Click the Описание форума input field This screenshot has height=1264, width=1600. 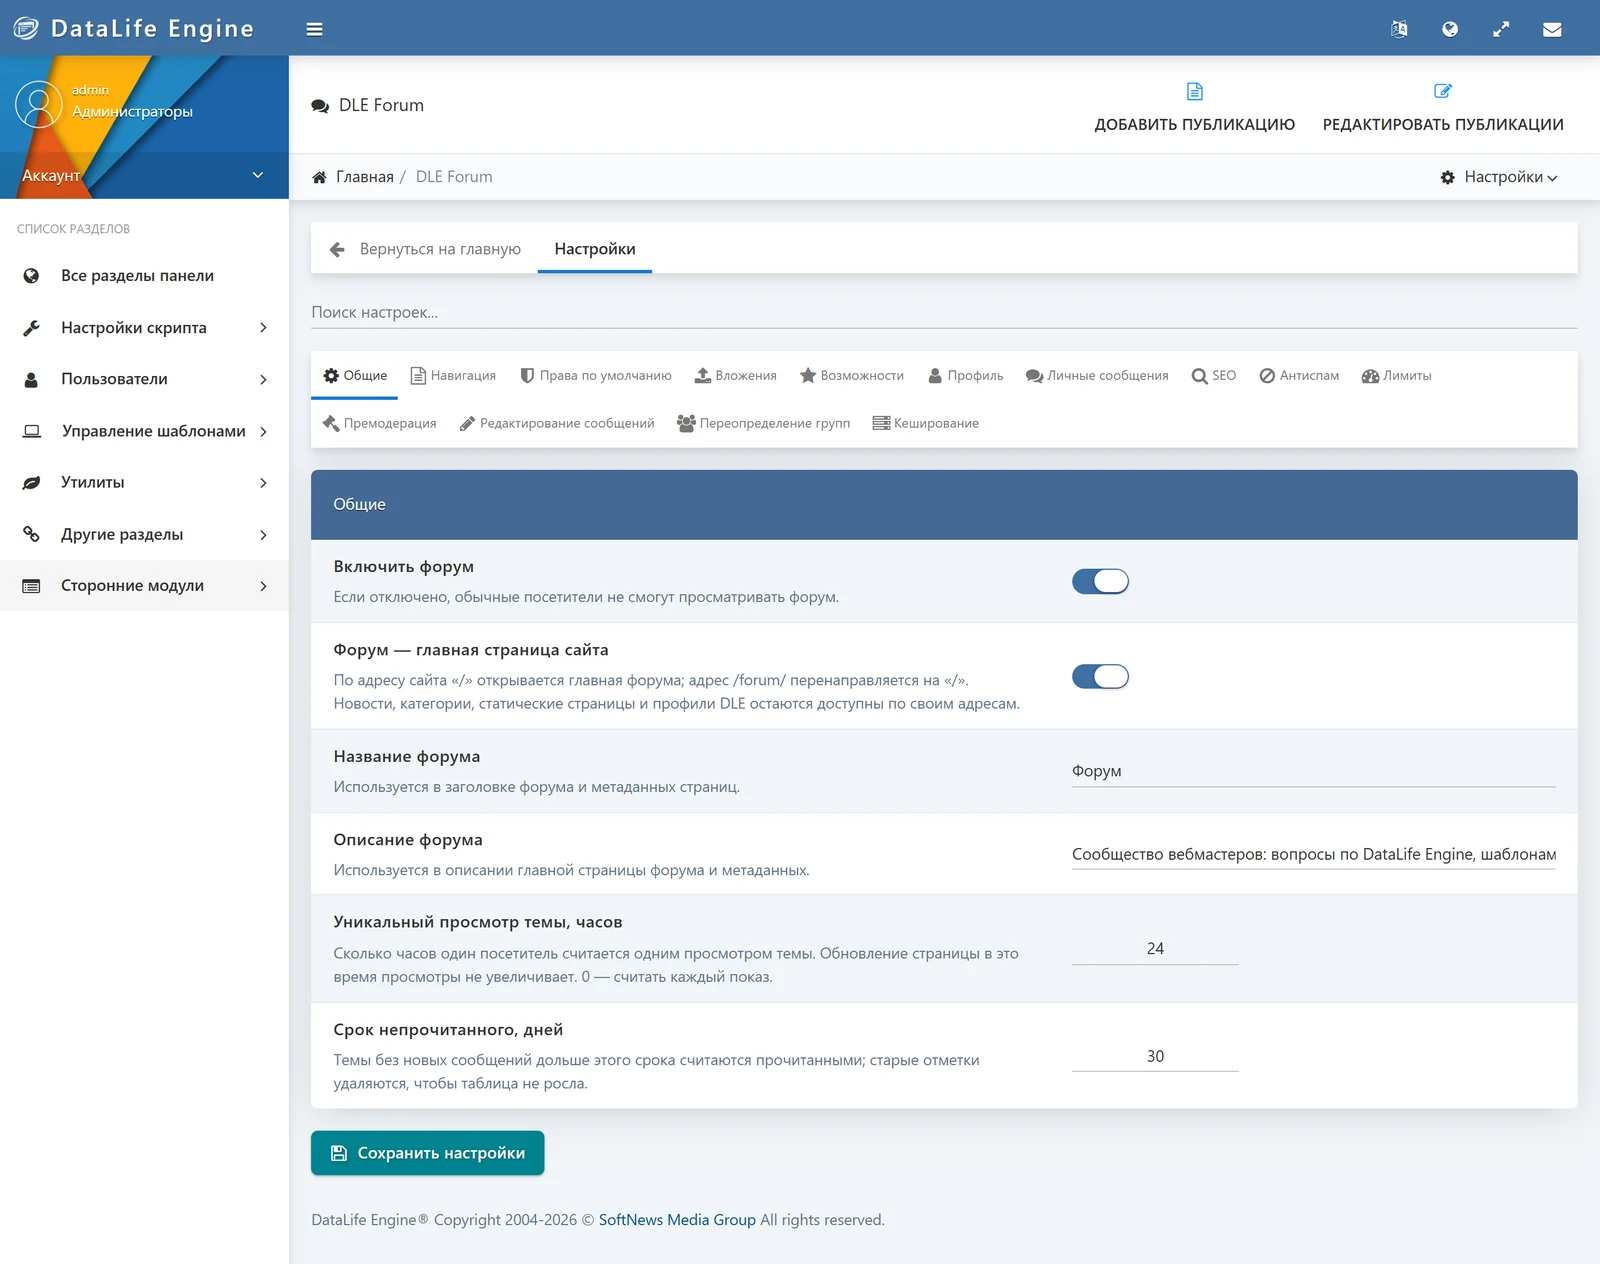pos(1314,854)
